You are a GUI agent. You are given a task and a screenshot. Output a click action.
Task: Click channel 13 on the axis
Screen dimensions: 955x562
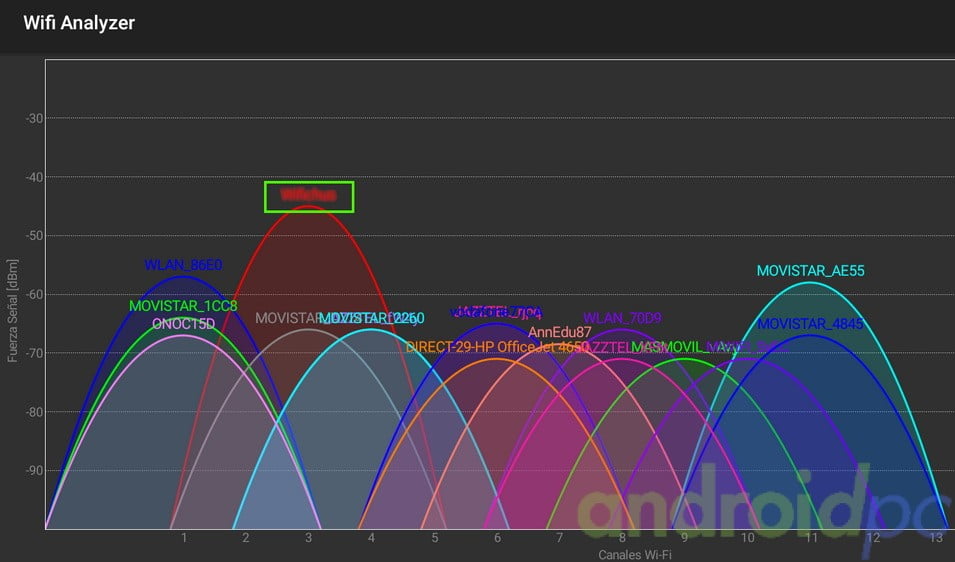(936, 538)
